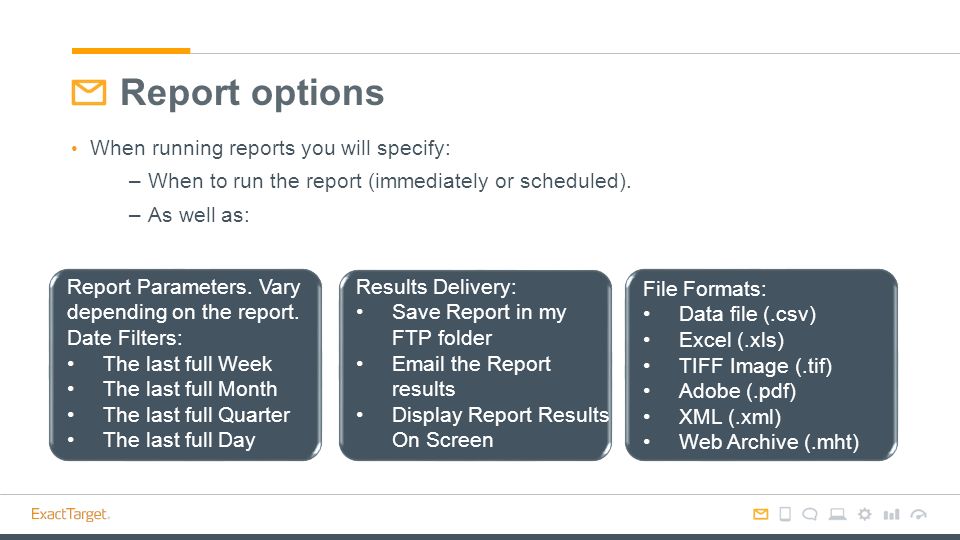Click the speech bubble icon in footer
Viewport: 960px width, 540px height.
810,514
